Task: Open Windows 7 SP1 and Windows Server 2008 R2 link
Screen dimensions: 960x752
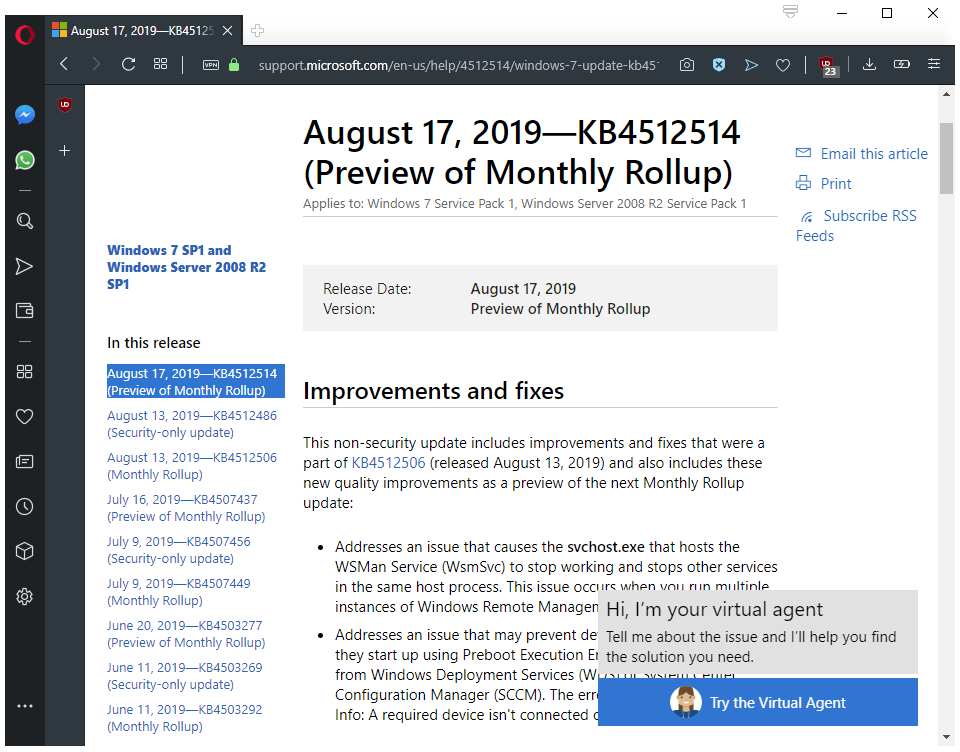Action: pyautogui.click(x=187, y=267)
